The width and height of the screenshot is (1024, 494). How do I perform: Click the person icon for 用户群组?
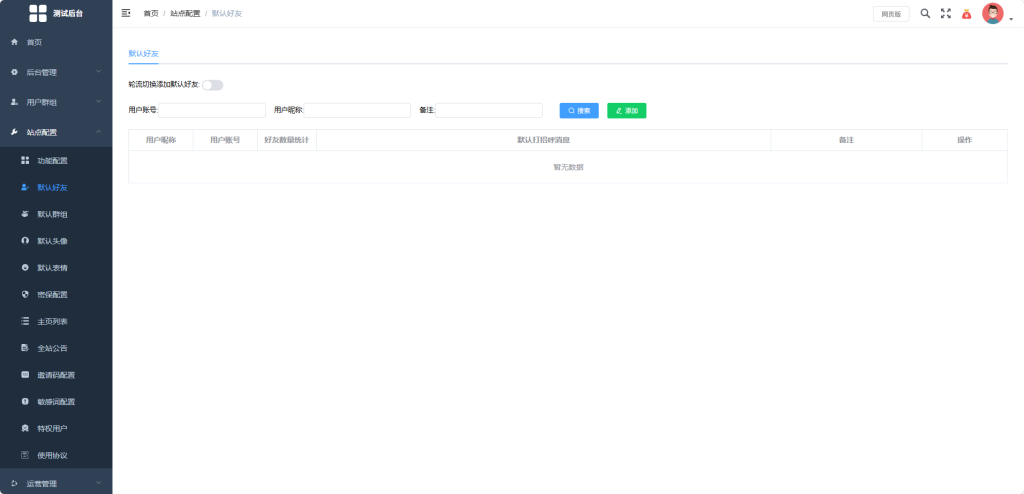click(x=14, y=102)
